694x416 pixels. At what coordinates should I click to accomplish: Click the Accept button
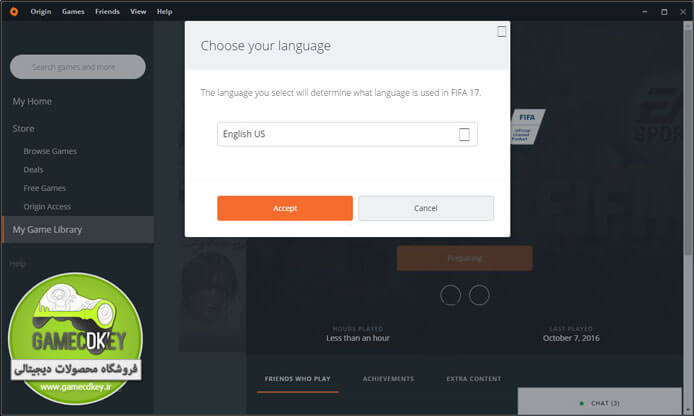(285, 208)
